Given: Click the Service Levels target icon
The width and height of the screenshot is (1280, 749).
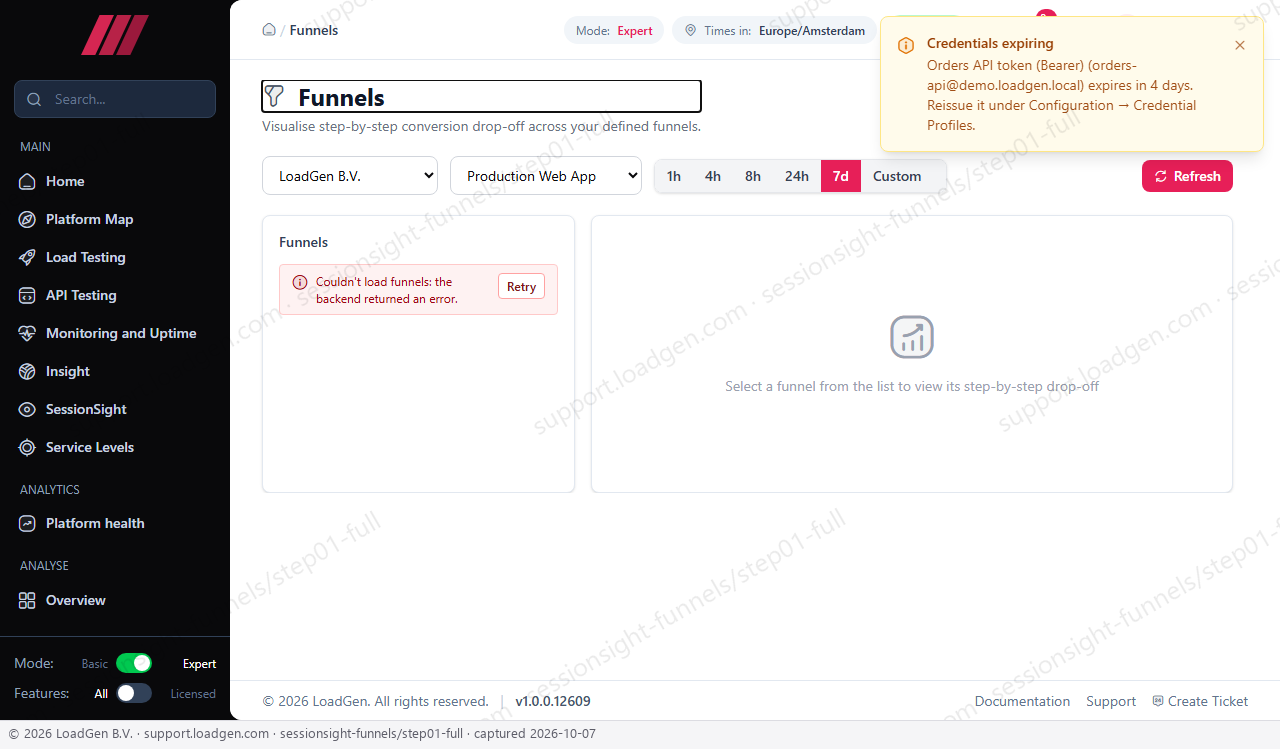Looking at the screenshot, I should 27,447.
